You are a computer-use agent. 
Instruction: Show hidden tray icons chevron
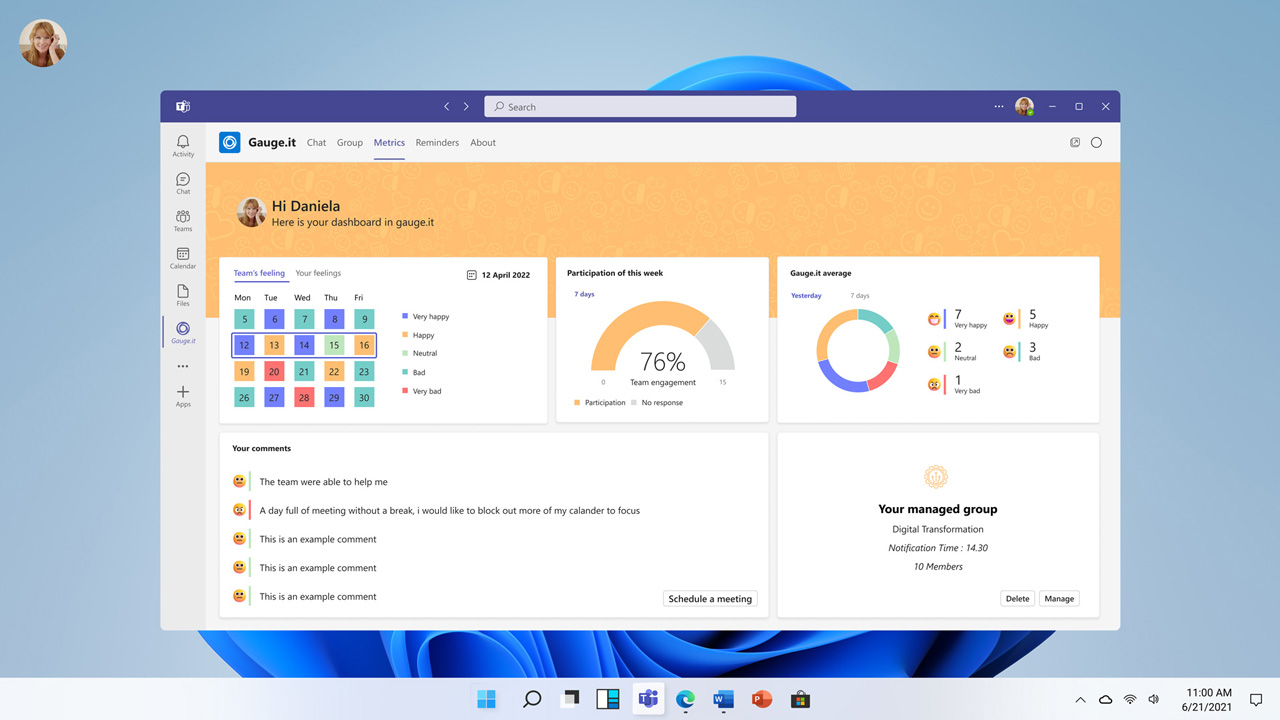(1080, 700)
